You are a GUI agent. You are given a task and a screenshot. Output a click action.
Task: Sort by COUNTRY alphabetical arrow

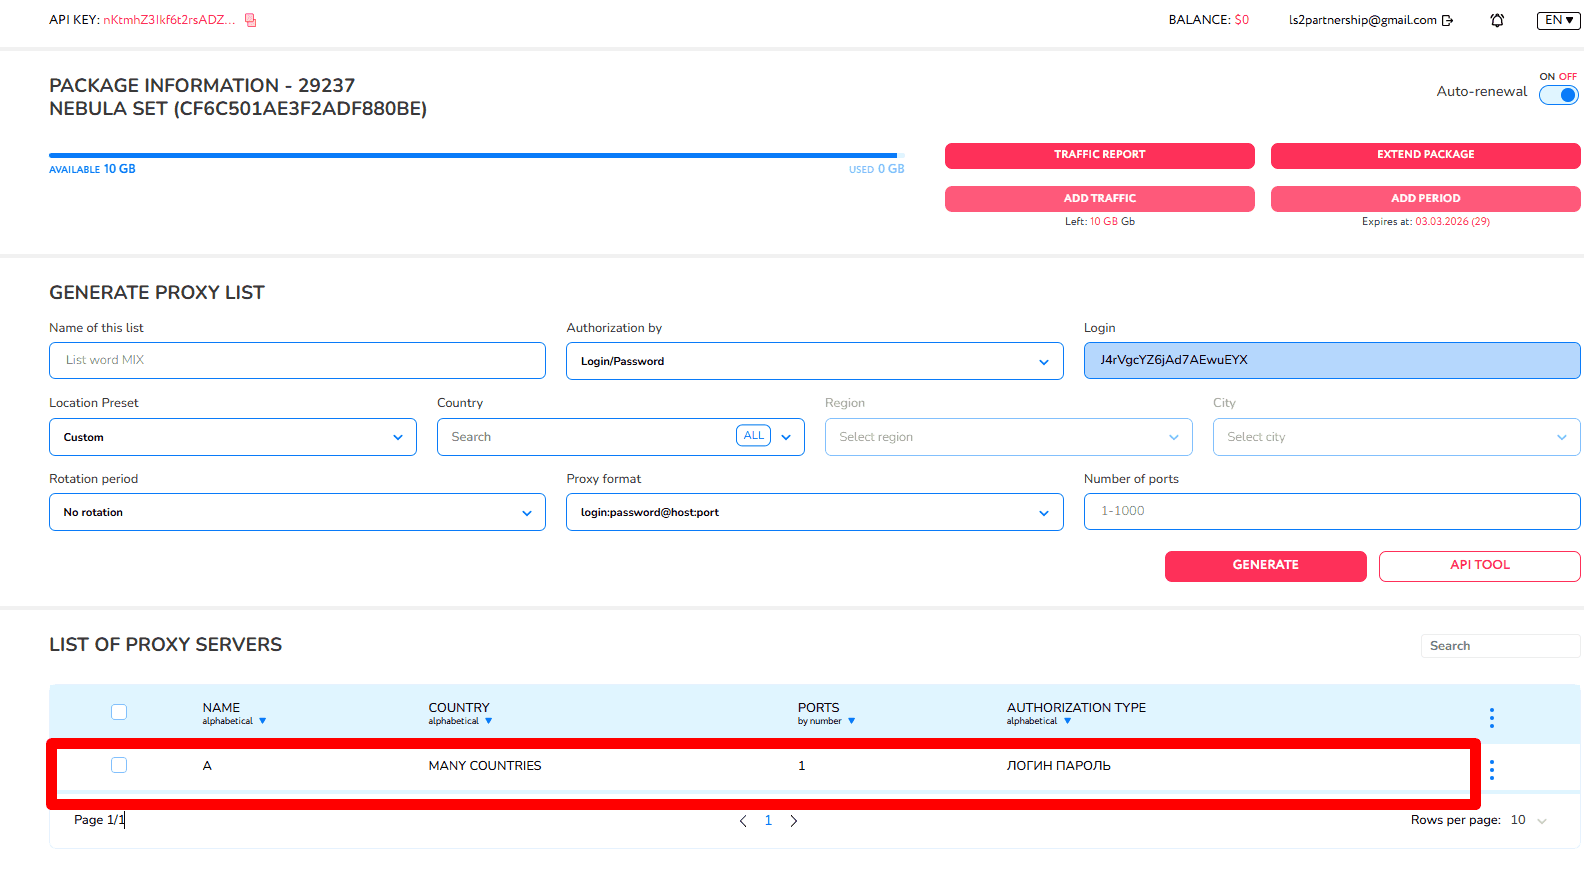pyautogui.click(x=489, y=721)
